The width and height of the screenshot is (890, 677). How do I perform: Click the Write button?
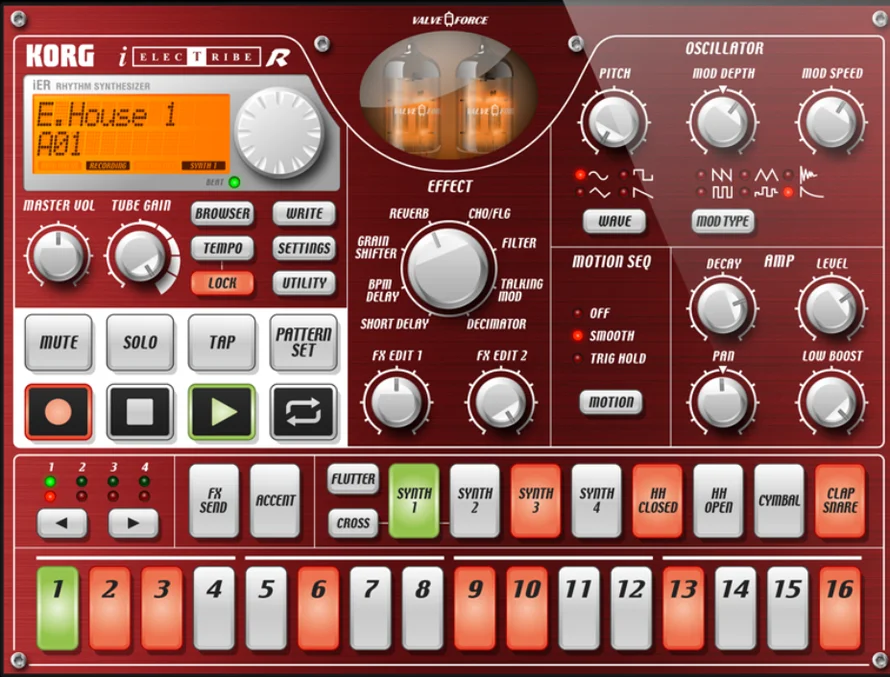pyautogui.click(x=304, y=214)
